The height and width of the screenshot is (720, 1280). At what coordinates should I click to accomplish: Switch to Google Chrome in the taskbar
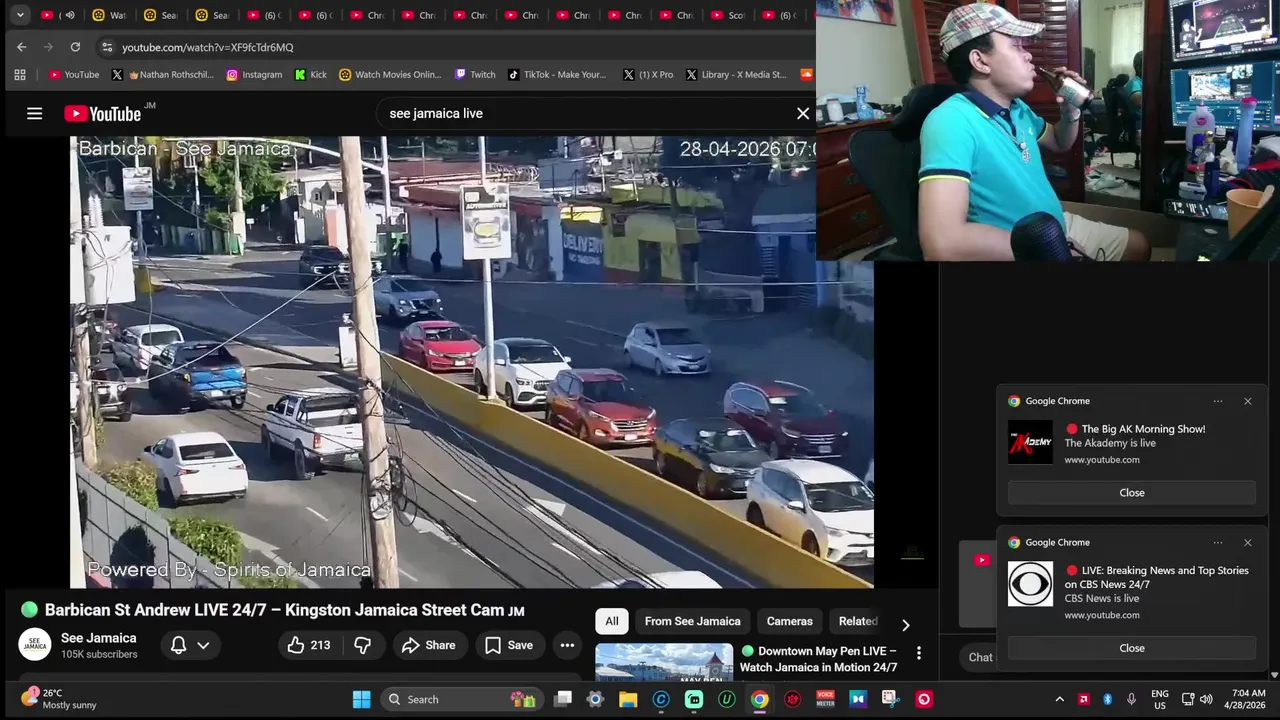(760, 699)
